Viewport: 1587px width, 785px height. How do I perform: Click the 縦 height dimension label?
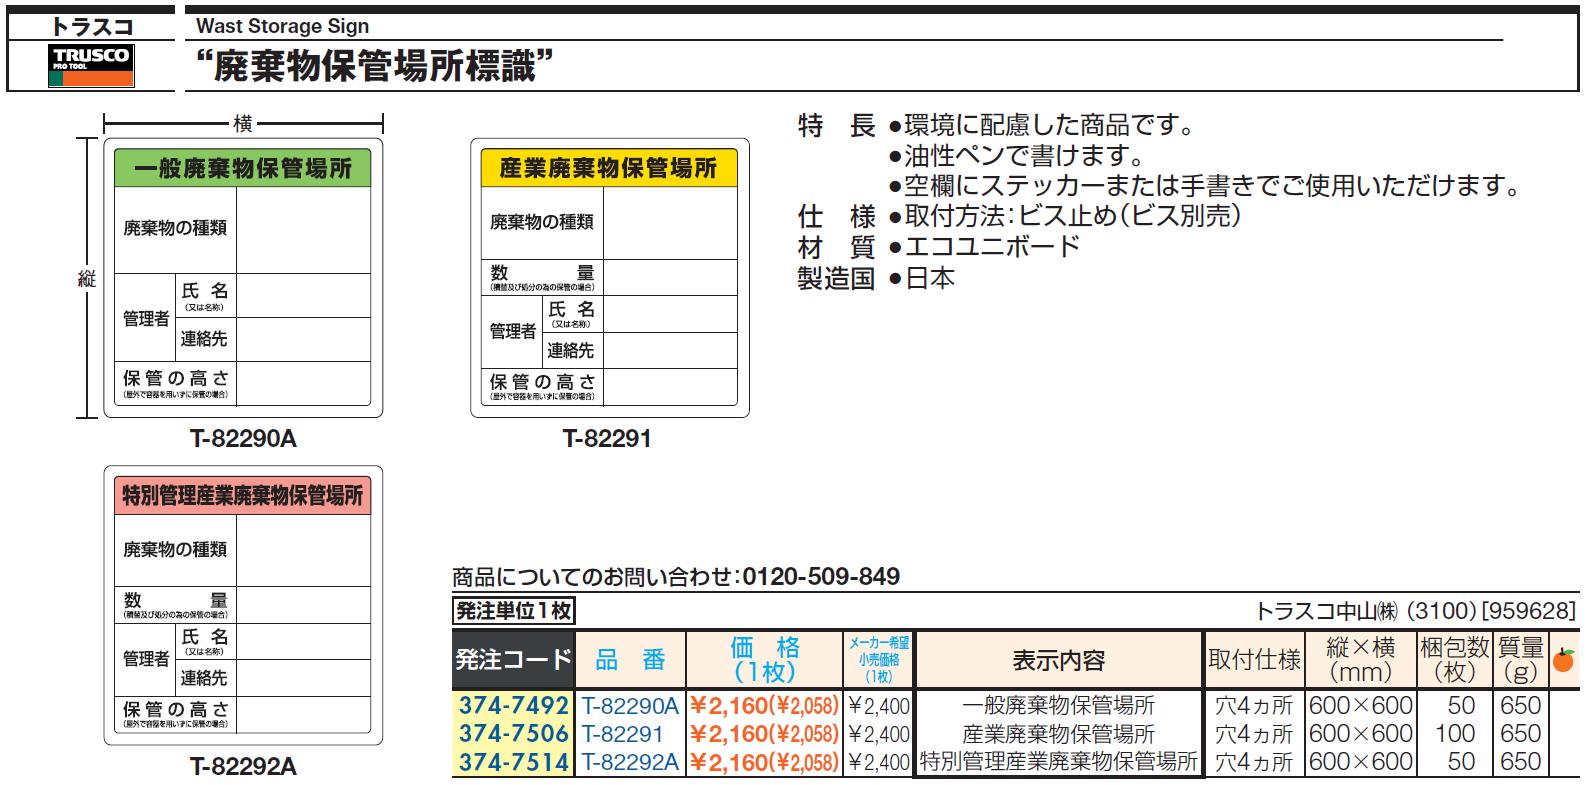click(87, 279)
